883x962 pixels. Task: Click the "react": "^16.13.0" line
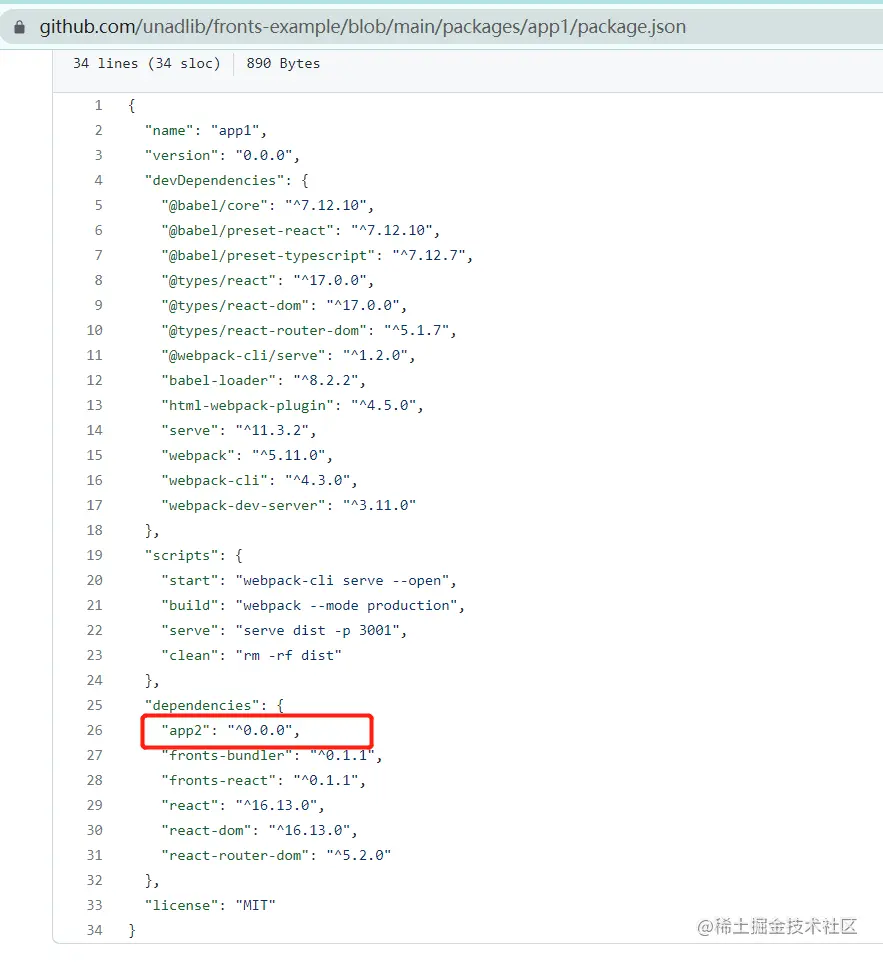click(x=242, y=806)
